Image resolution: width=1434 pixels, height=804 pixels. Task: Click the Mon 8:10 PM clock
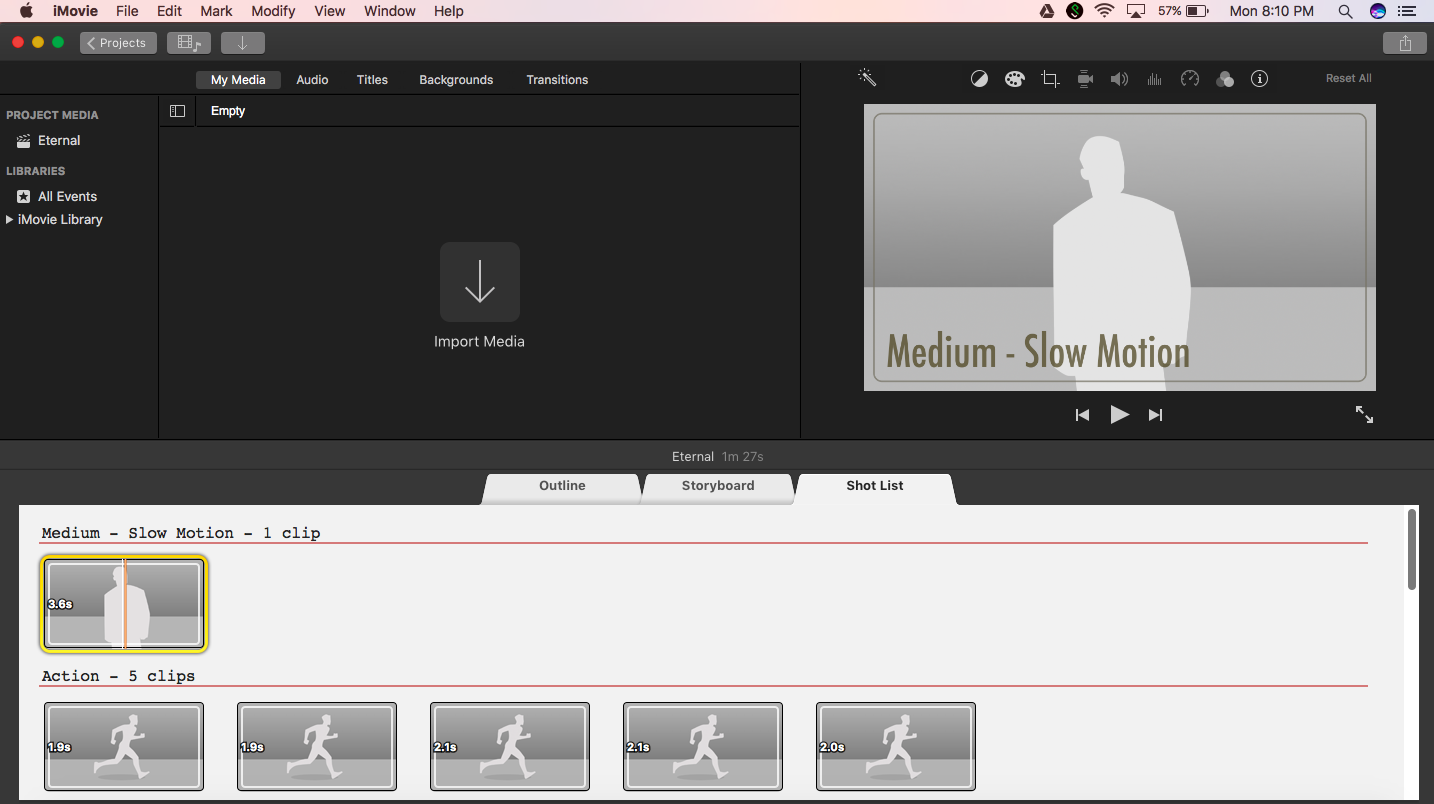point(1271,11)
